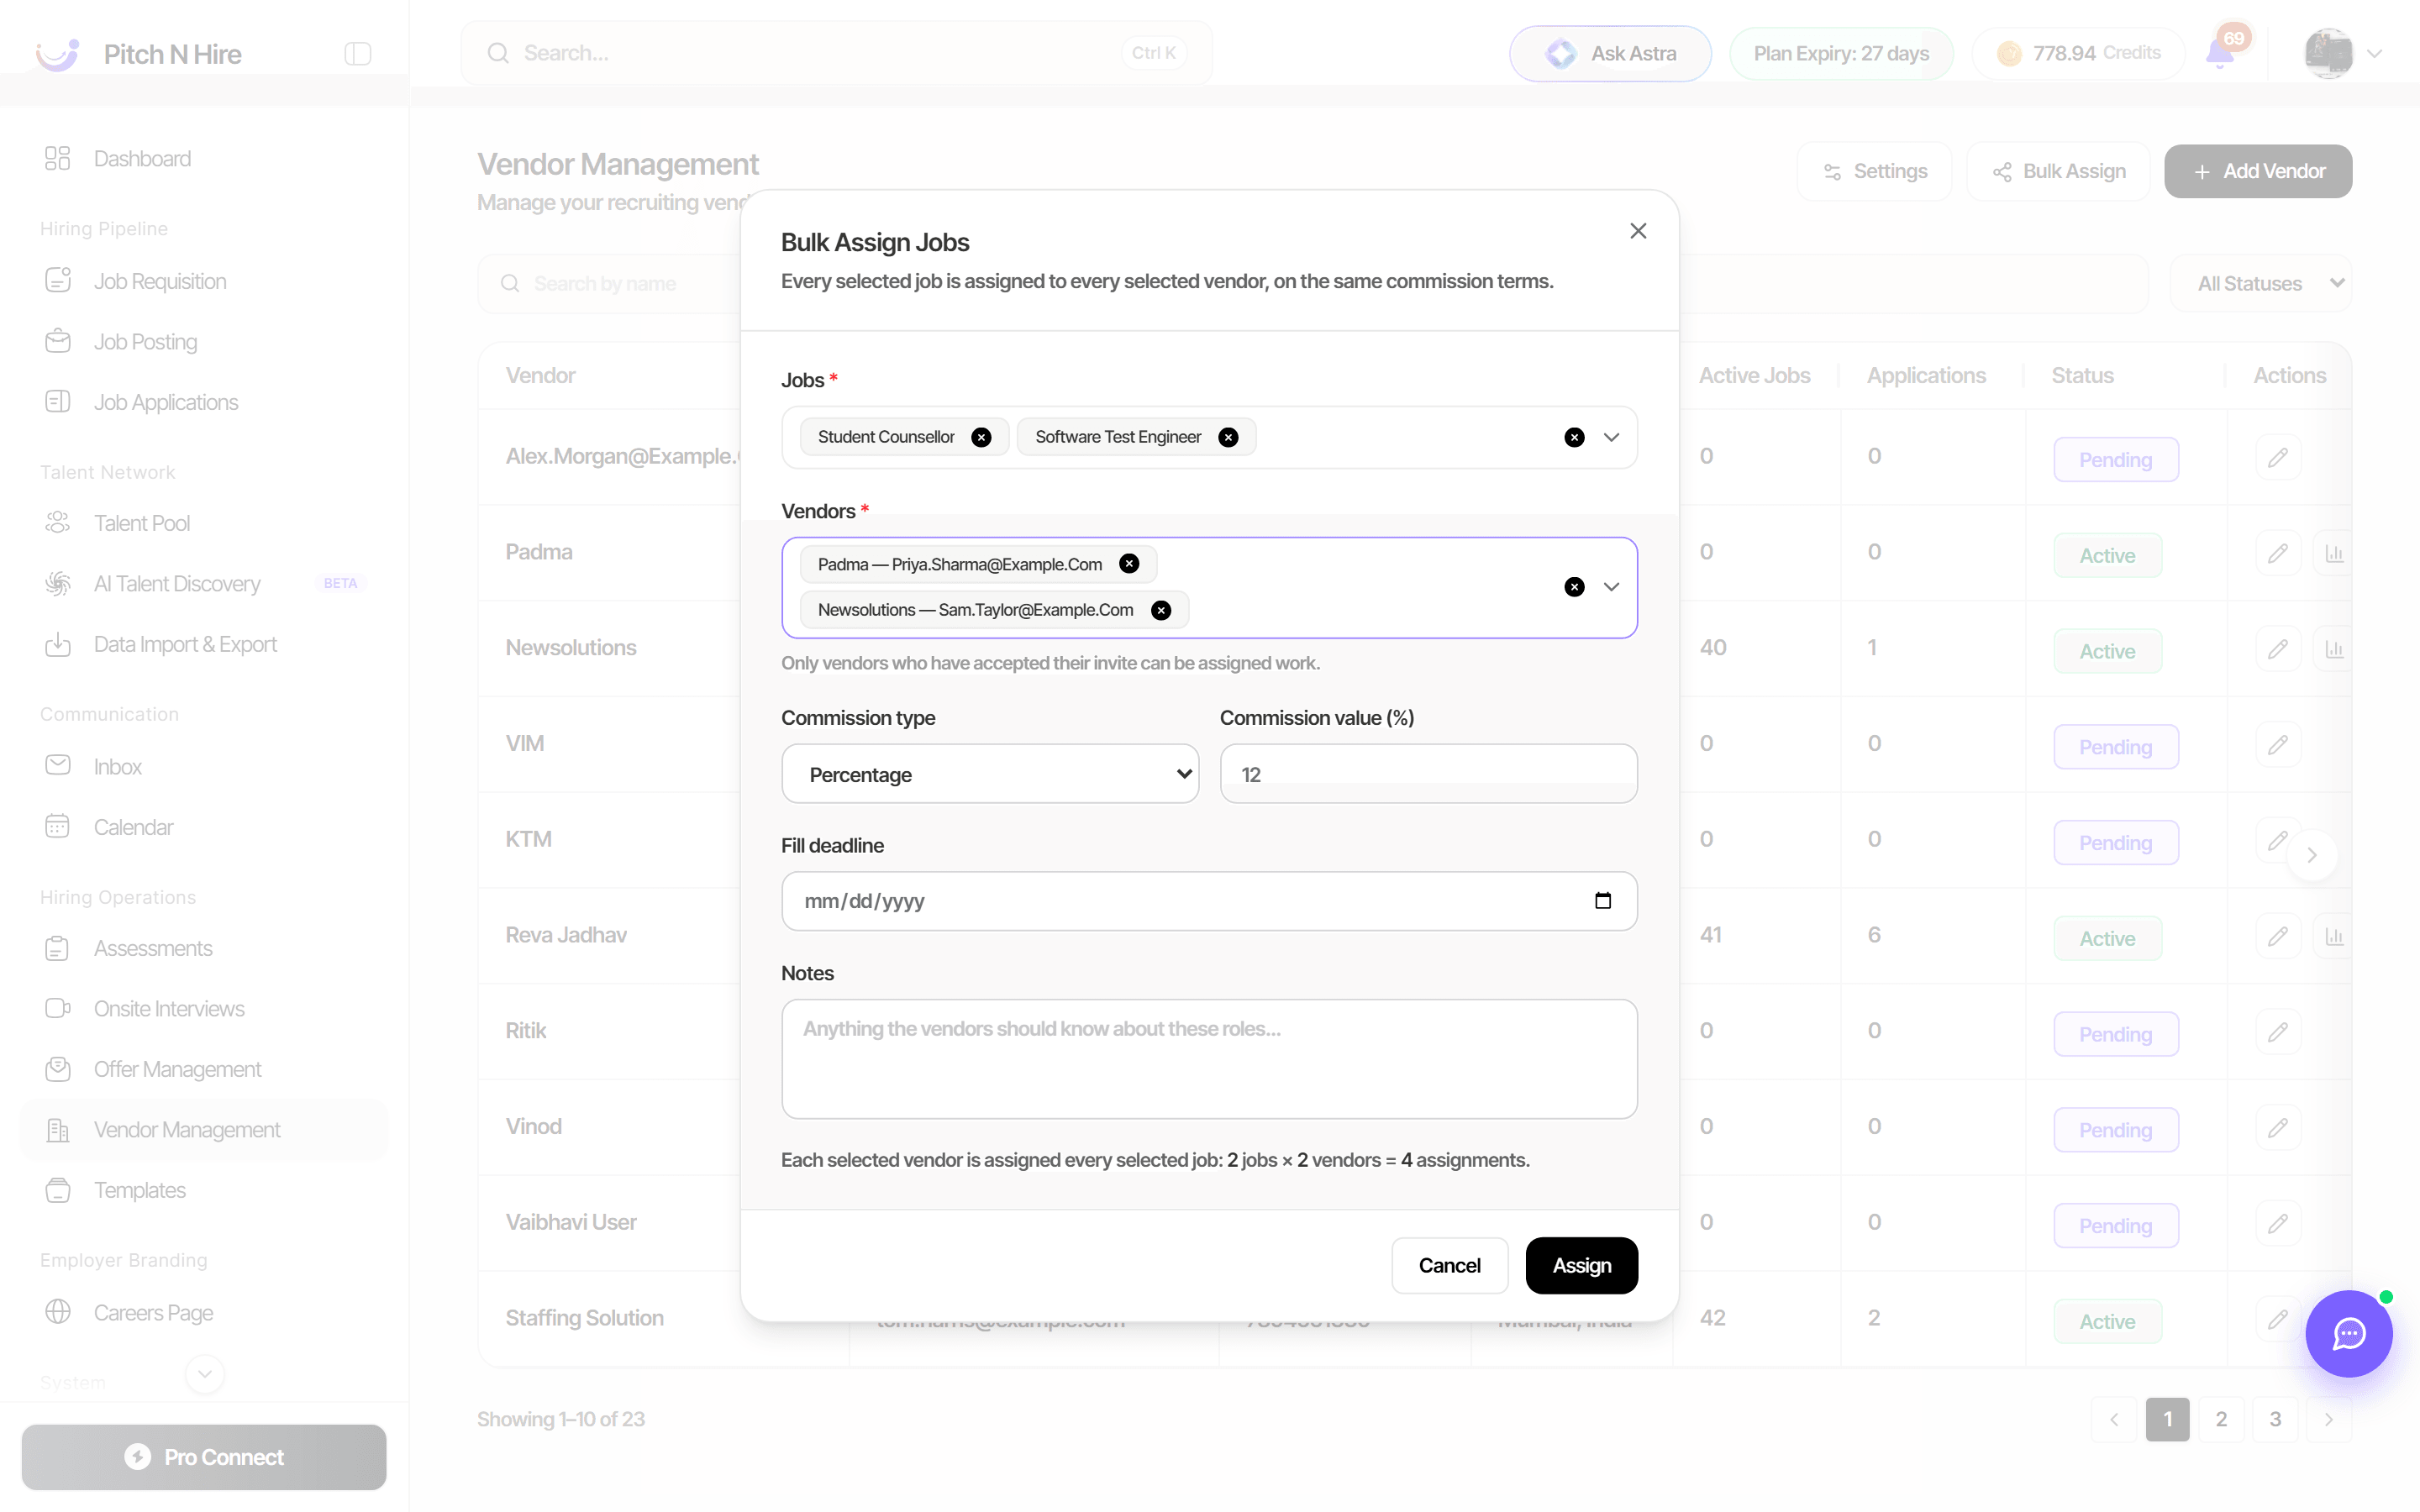
Task: Open the credits balance
Action: pyautogui.click(x=2078, y=54)
